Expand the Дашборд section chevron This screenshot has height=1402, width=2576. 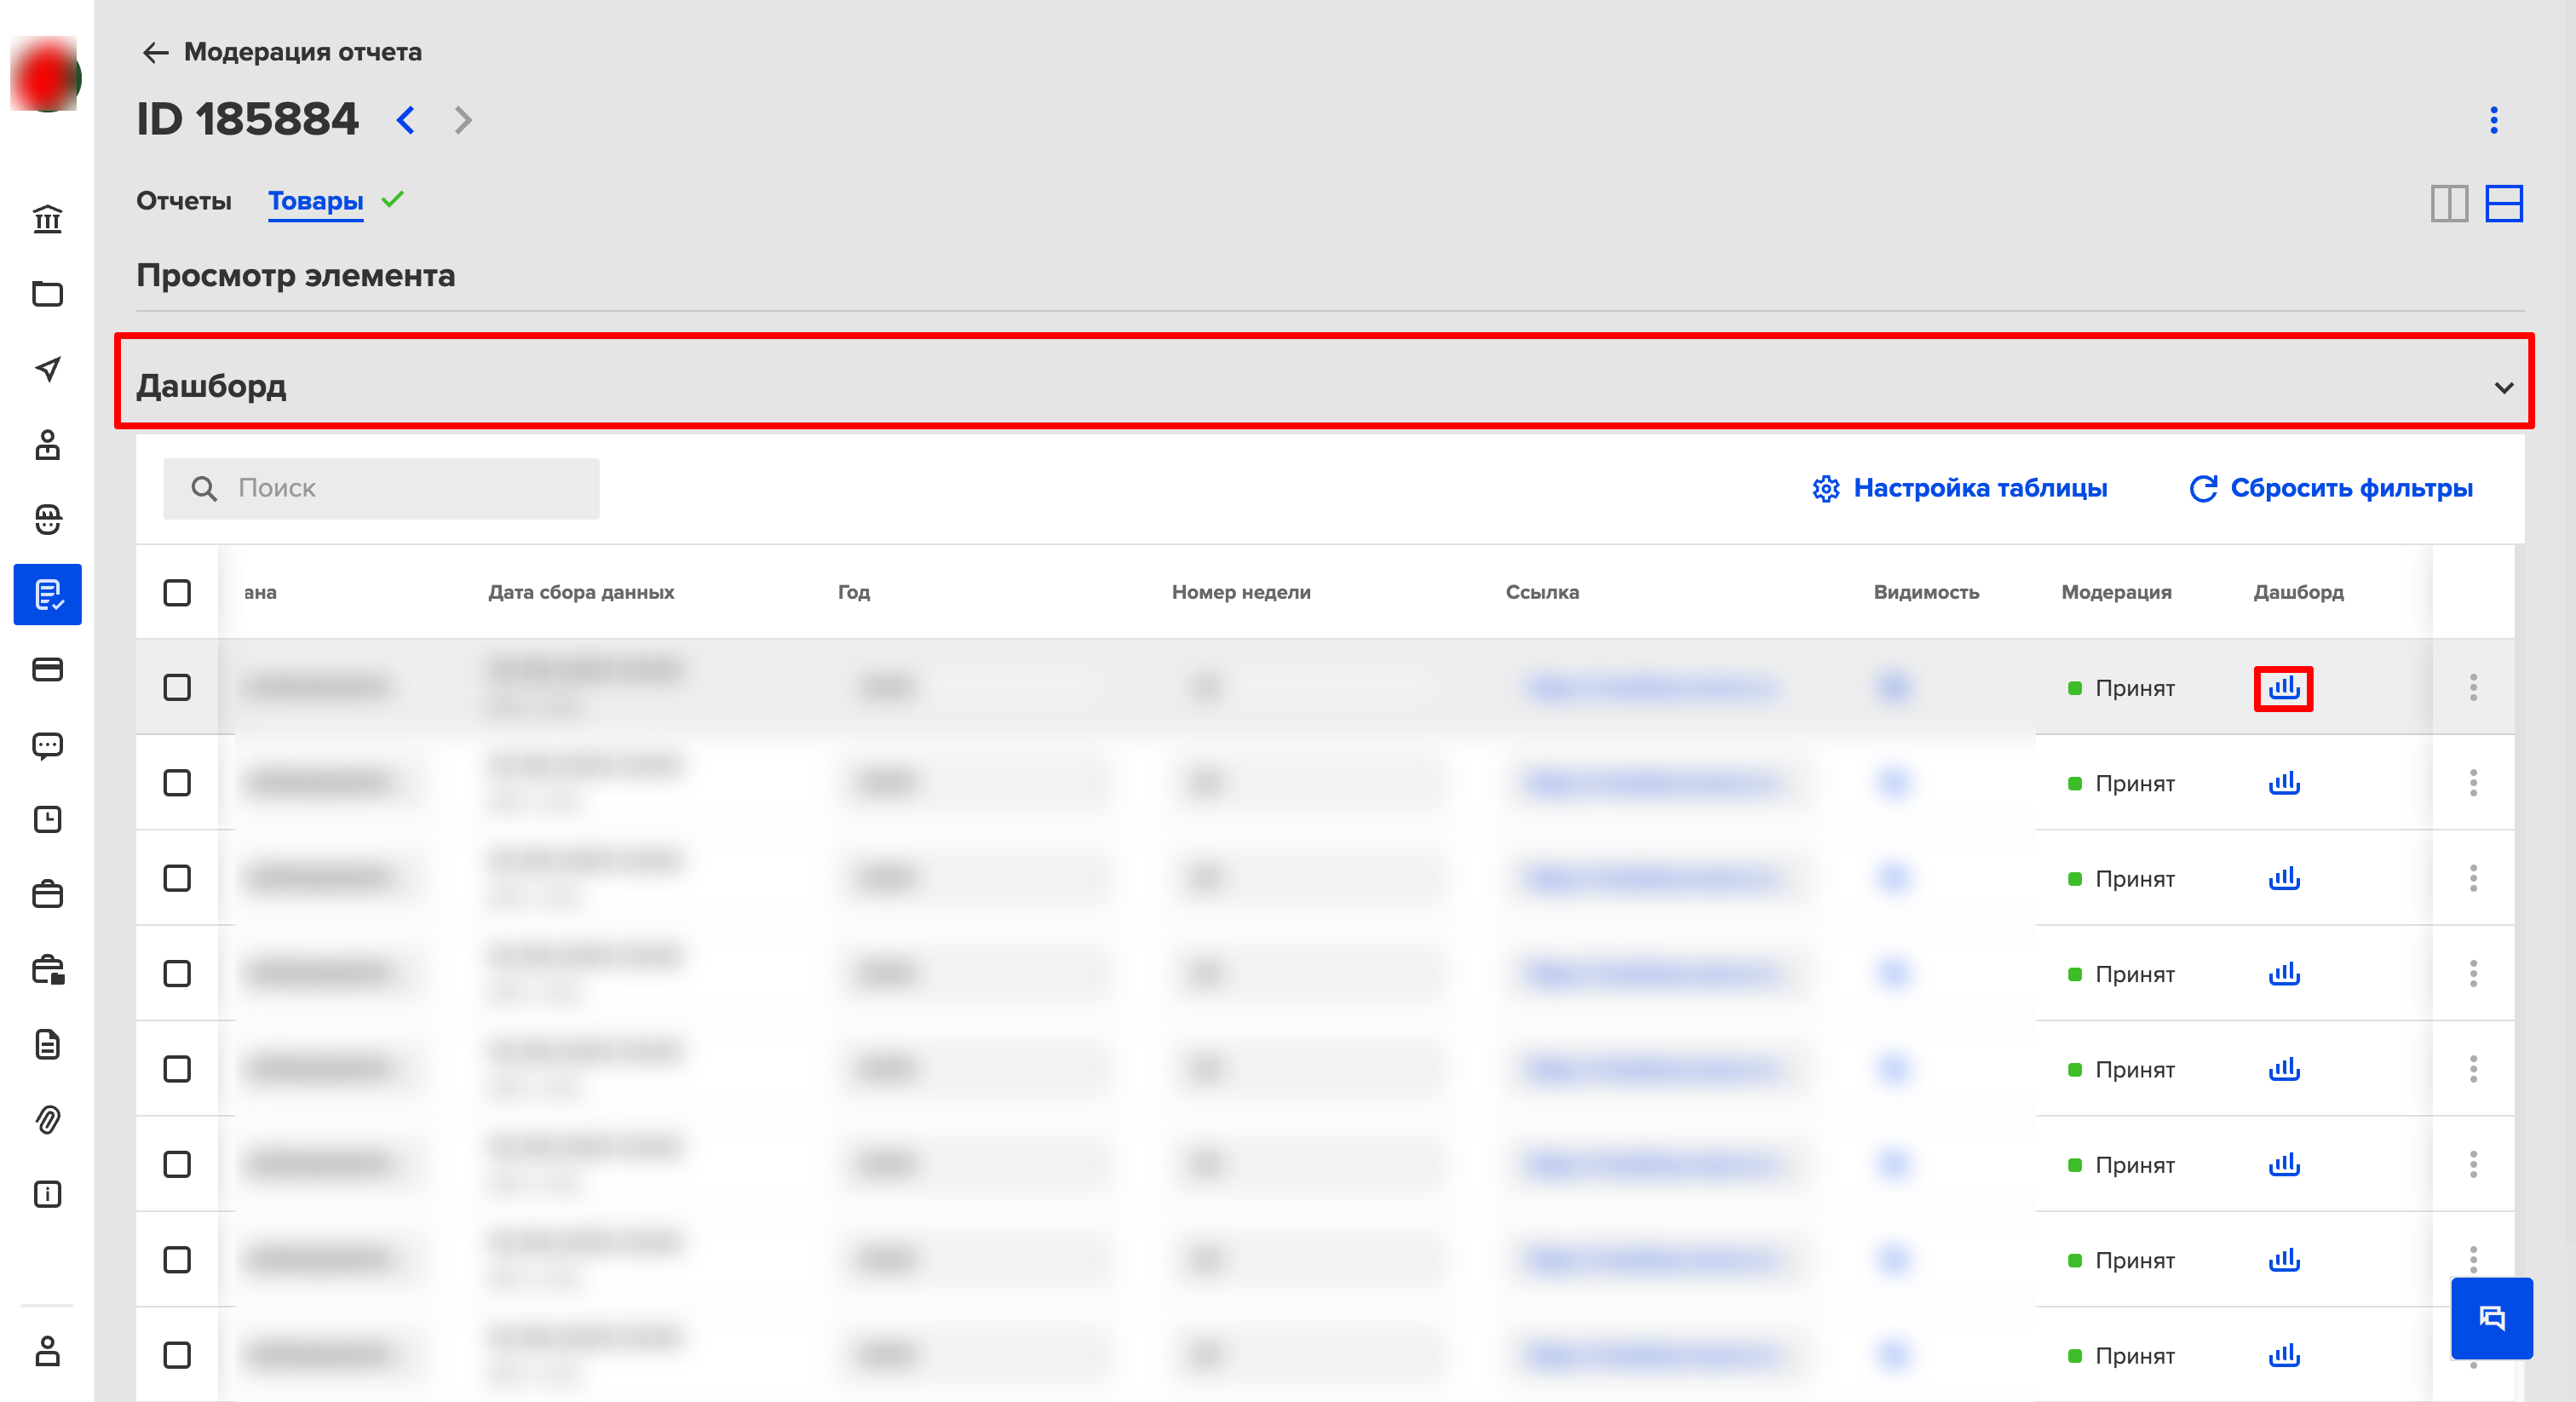point(2503,387)
